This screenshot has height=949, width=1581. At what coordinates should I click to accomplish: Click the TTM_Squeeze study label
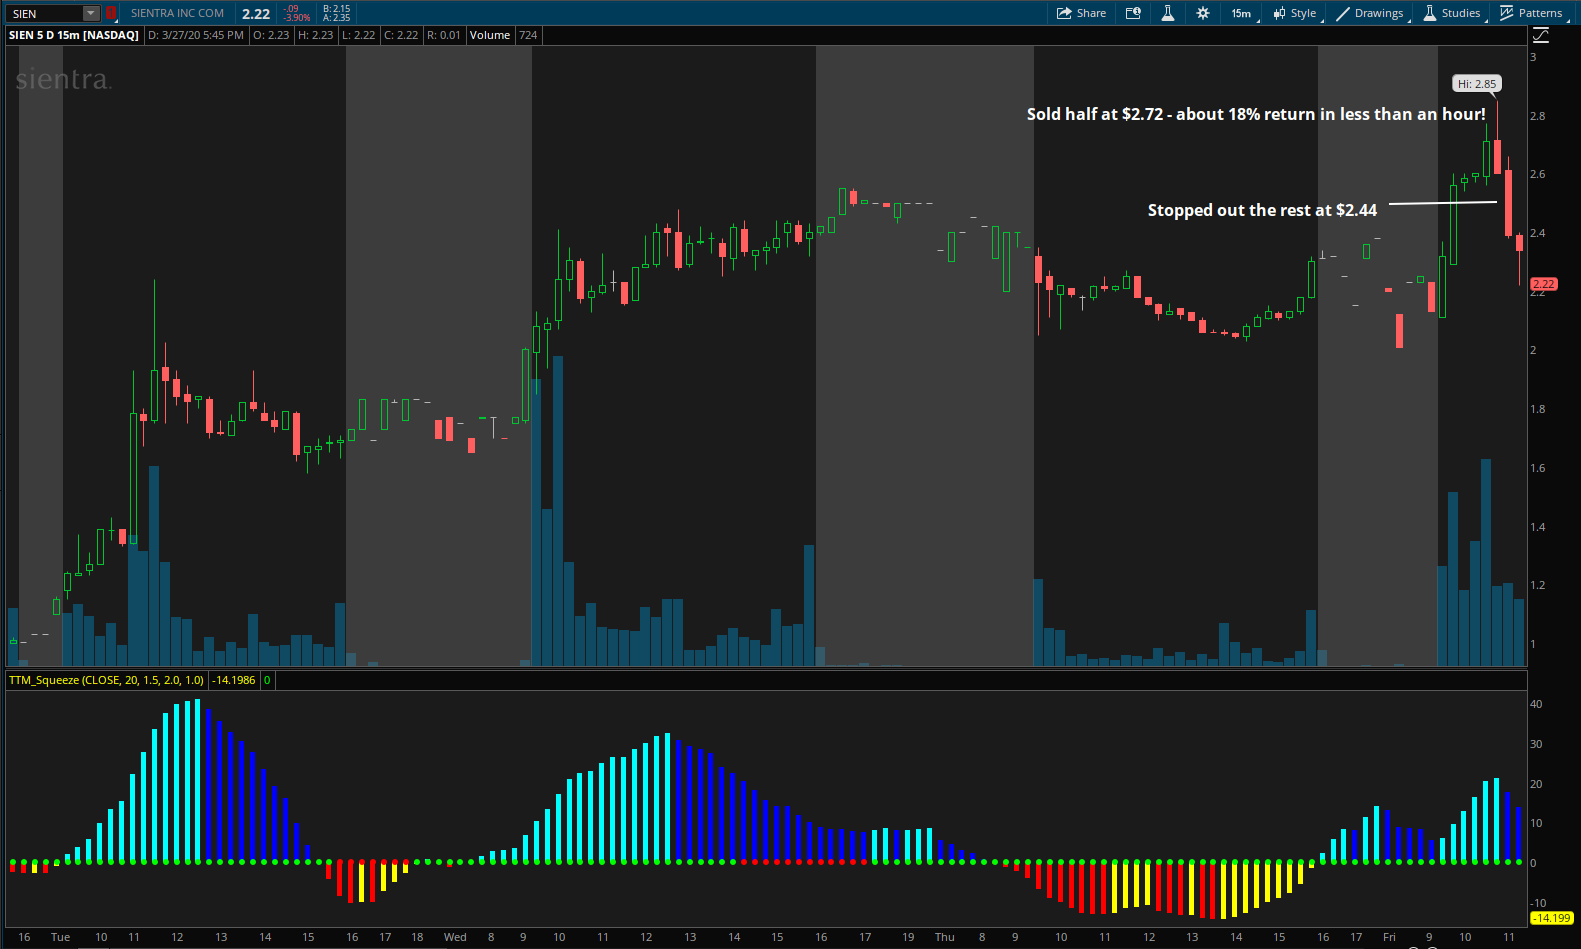(x=106, y=680)
